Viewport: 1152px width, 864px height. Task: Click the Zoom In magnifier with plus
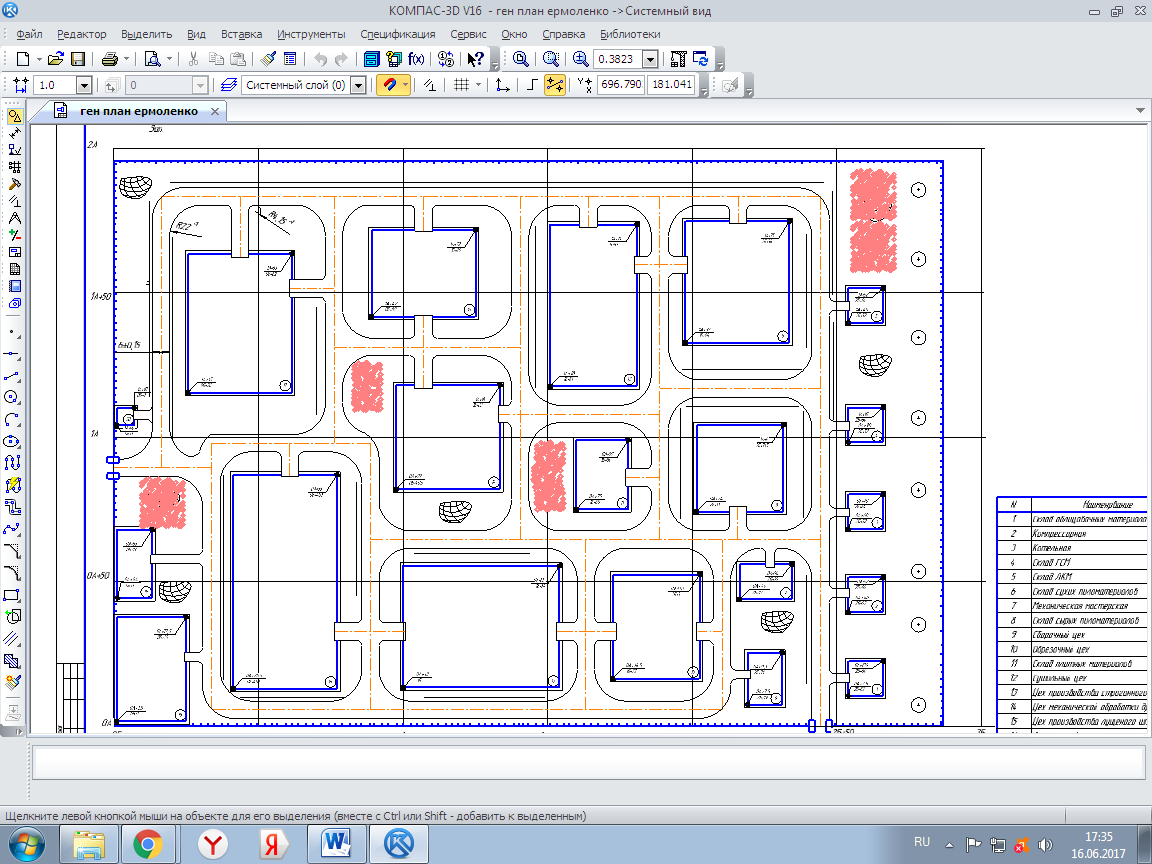[x=580, y=59]
